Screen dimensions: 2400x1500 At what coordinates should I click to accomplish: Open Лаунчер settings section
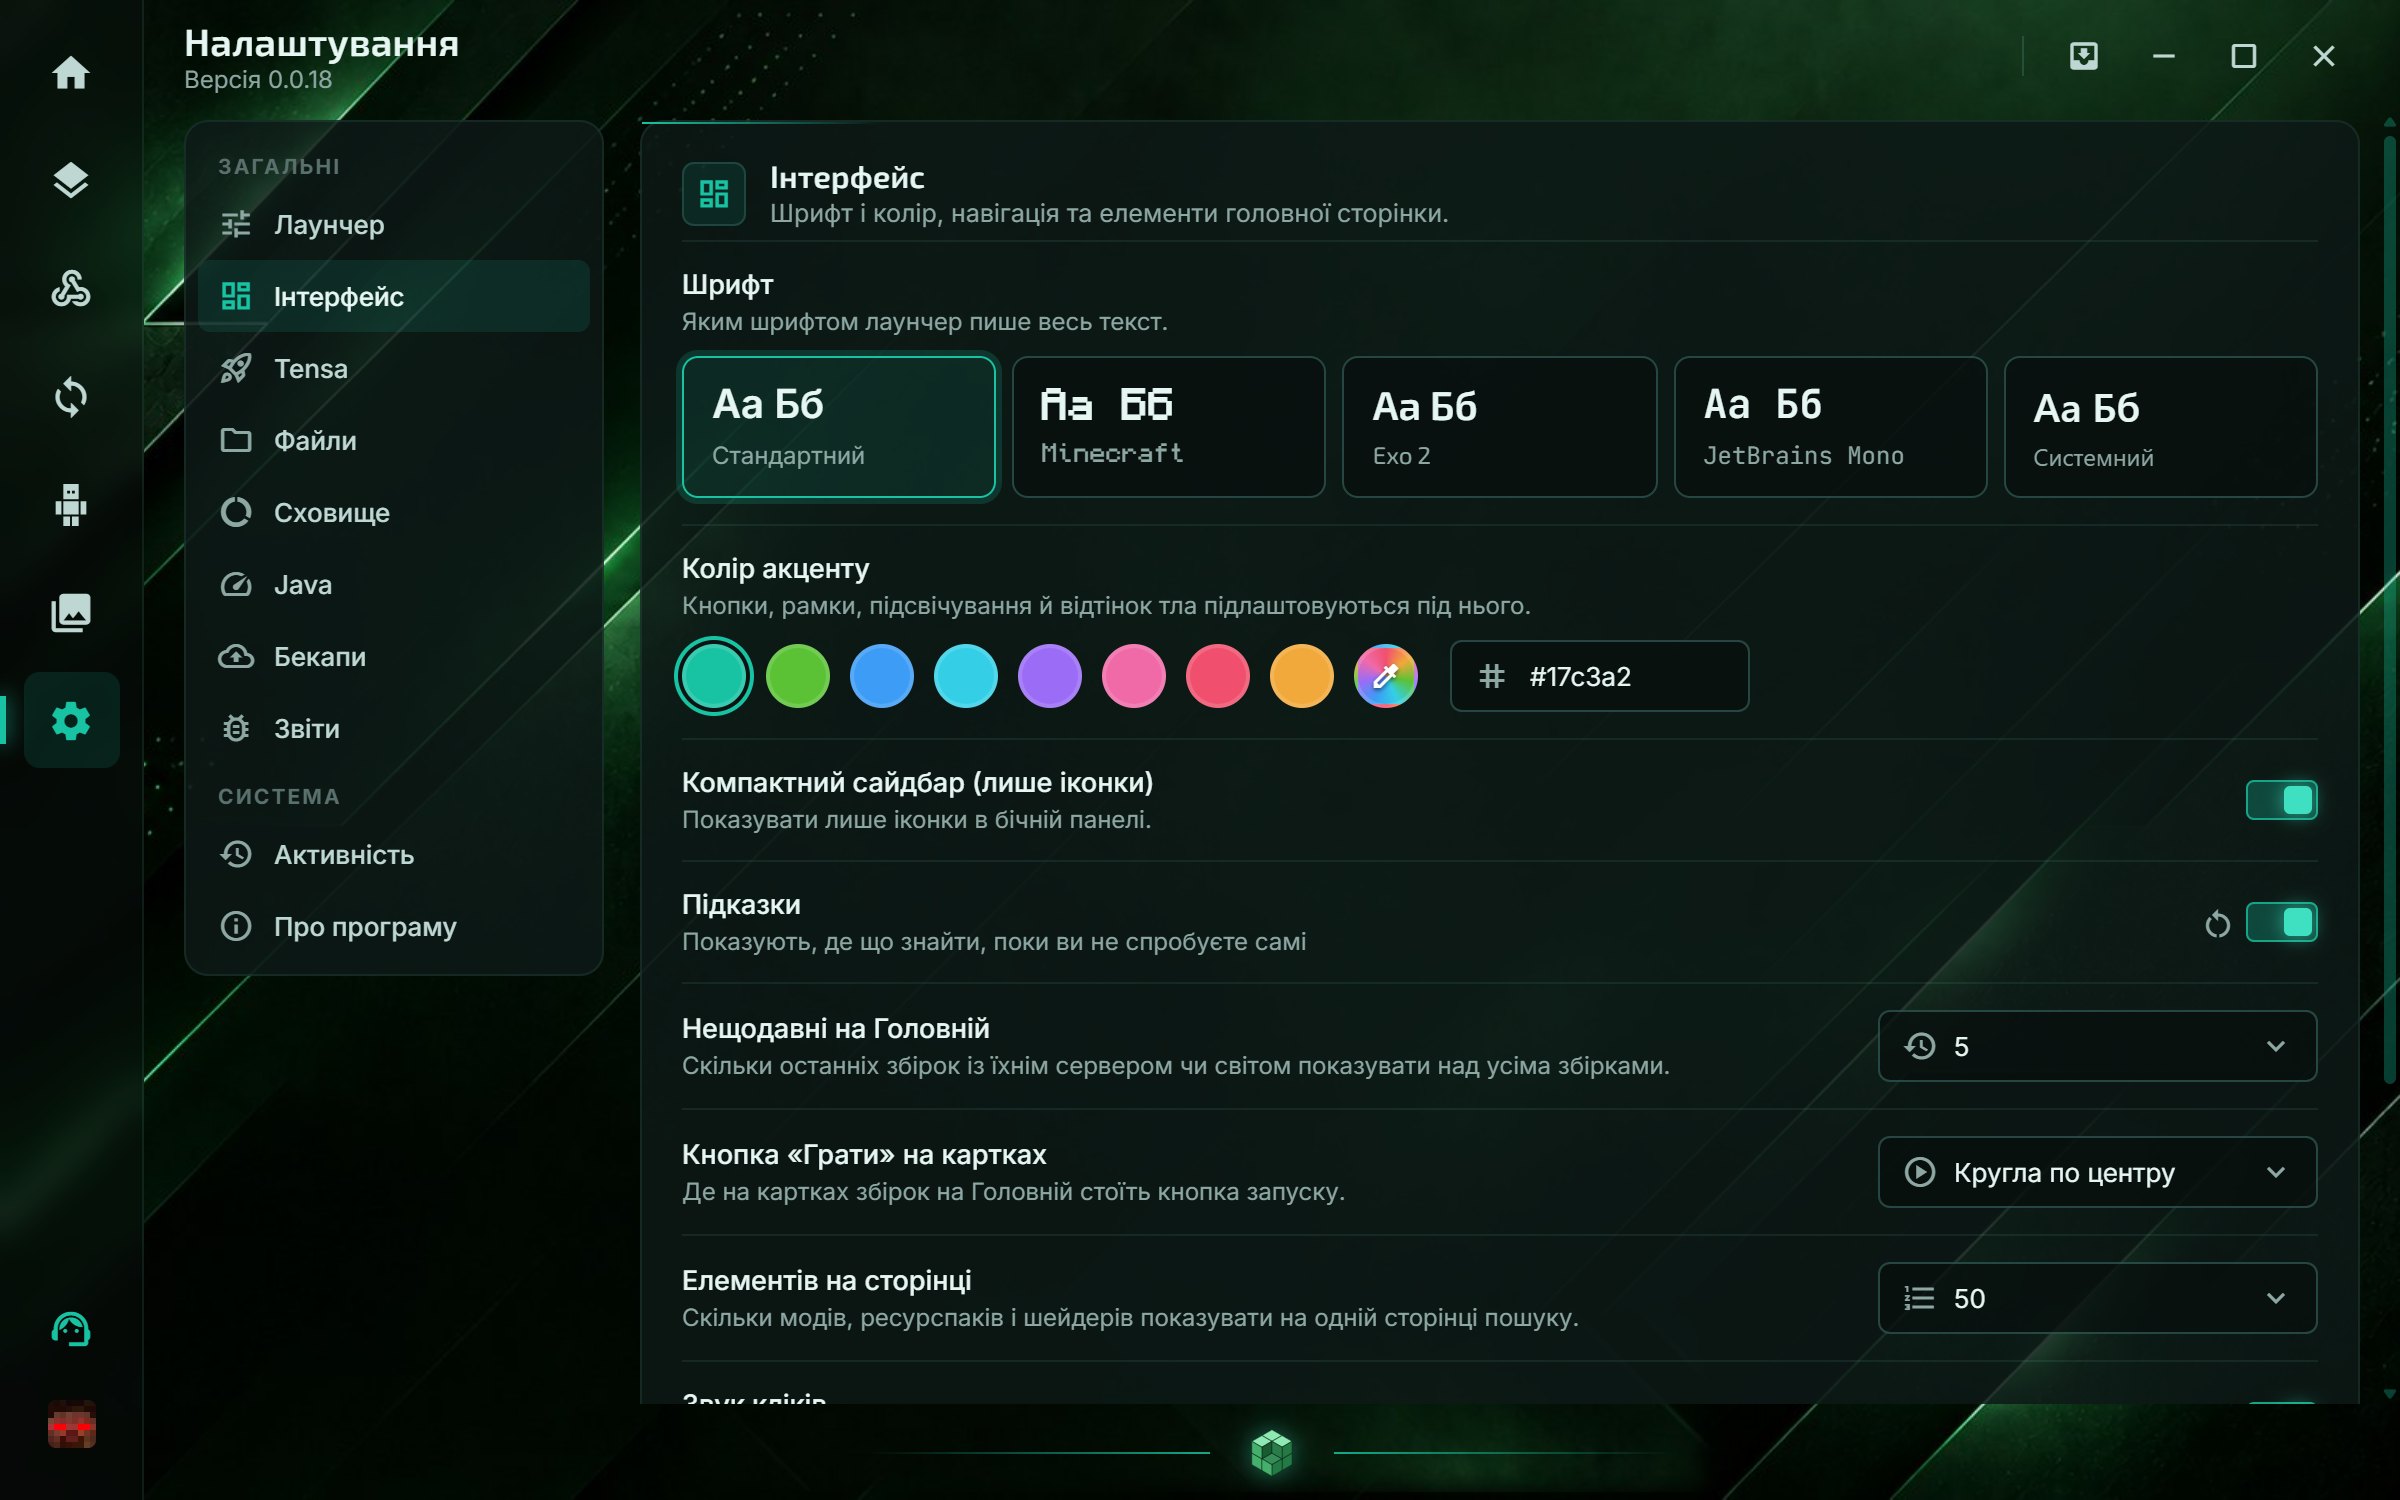tap(394, 224)
